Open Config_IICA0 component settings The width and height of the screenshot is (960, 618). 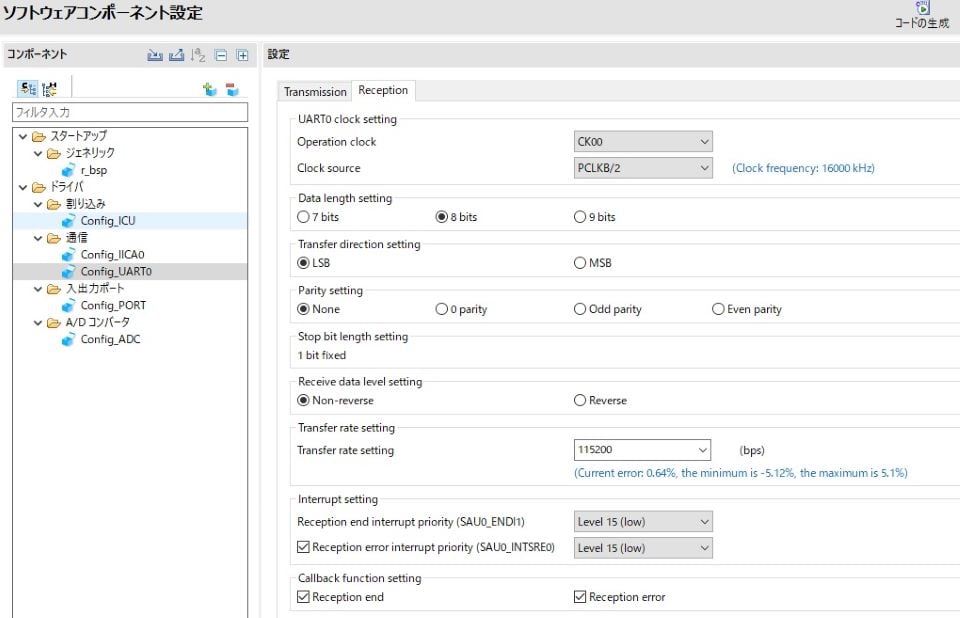pyautogui.click(x=112, y=254)
